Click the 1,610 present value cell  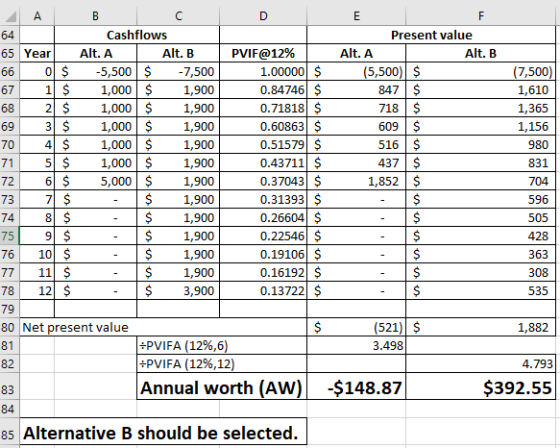pyautogui.click(x=481, y=90)
